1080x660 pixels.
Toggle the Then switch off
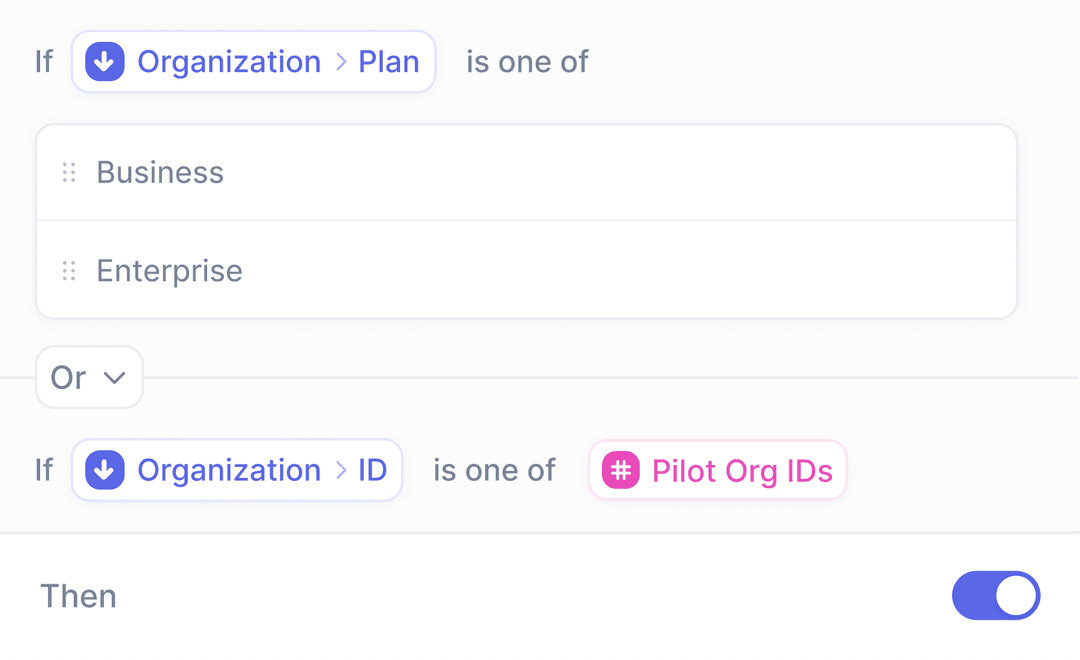(x=996, y=596)
